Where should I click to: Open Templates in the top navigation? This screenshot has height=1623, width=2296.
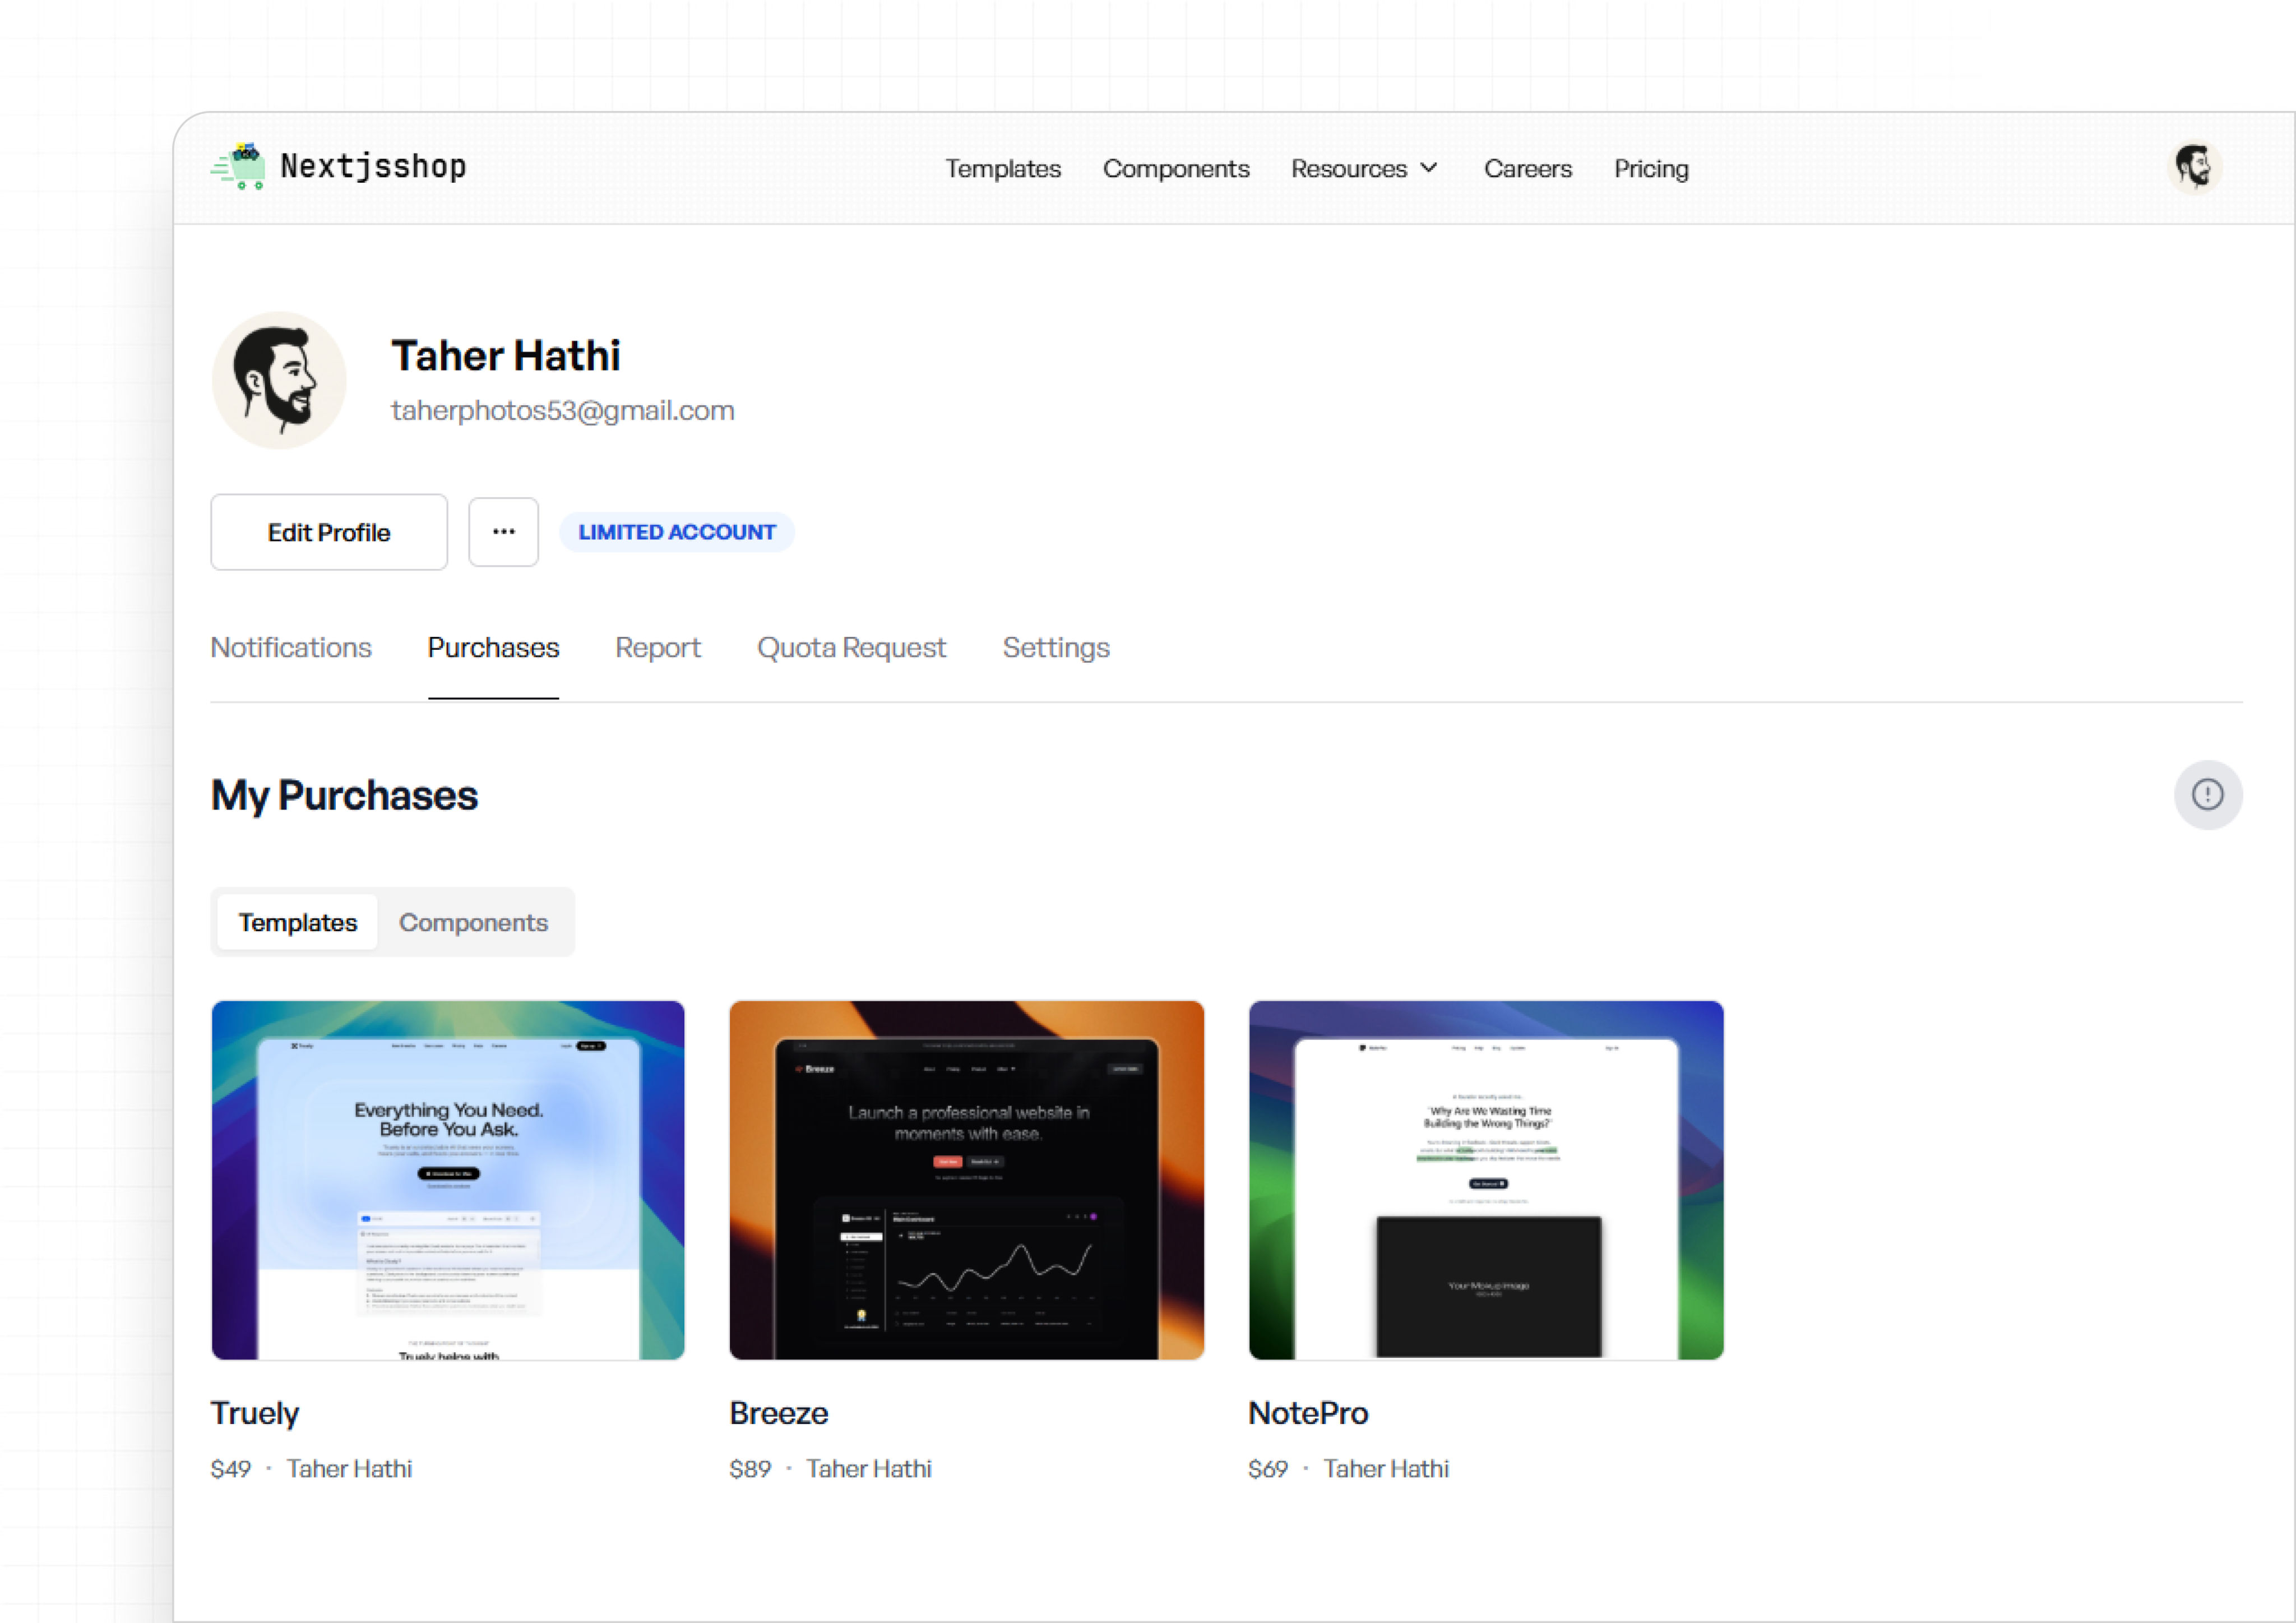pos(1003,168)
